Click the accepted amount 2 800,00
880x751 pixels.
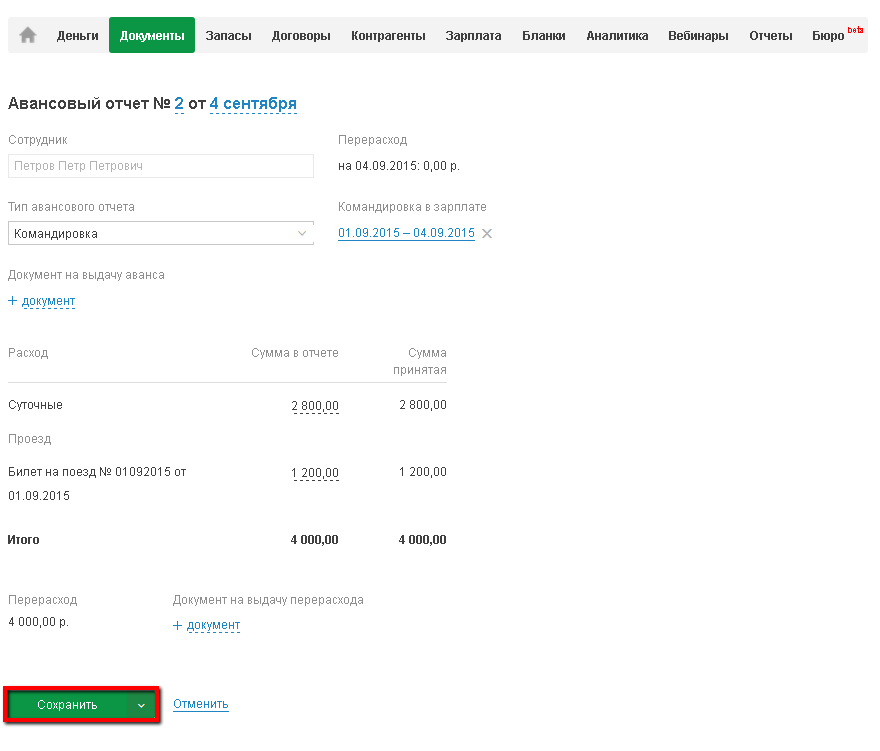coord(423,405)
